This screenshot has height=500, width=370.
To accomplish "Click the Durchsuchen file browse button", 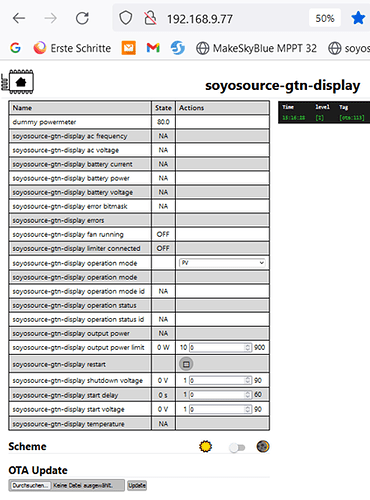I will [x=30, y=485].
